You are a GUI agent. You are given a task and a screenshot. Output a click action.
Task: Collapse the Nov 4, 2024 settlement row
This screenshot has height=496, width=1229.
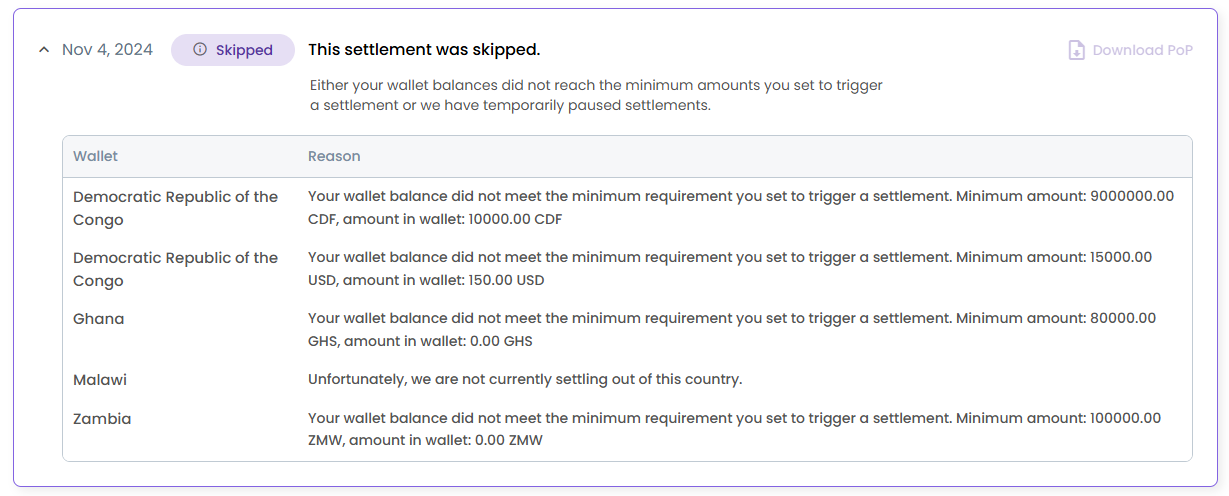tap(43, 50)
